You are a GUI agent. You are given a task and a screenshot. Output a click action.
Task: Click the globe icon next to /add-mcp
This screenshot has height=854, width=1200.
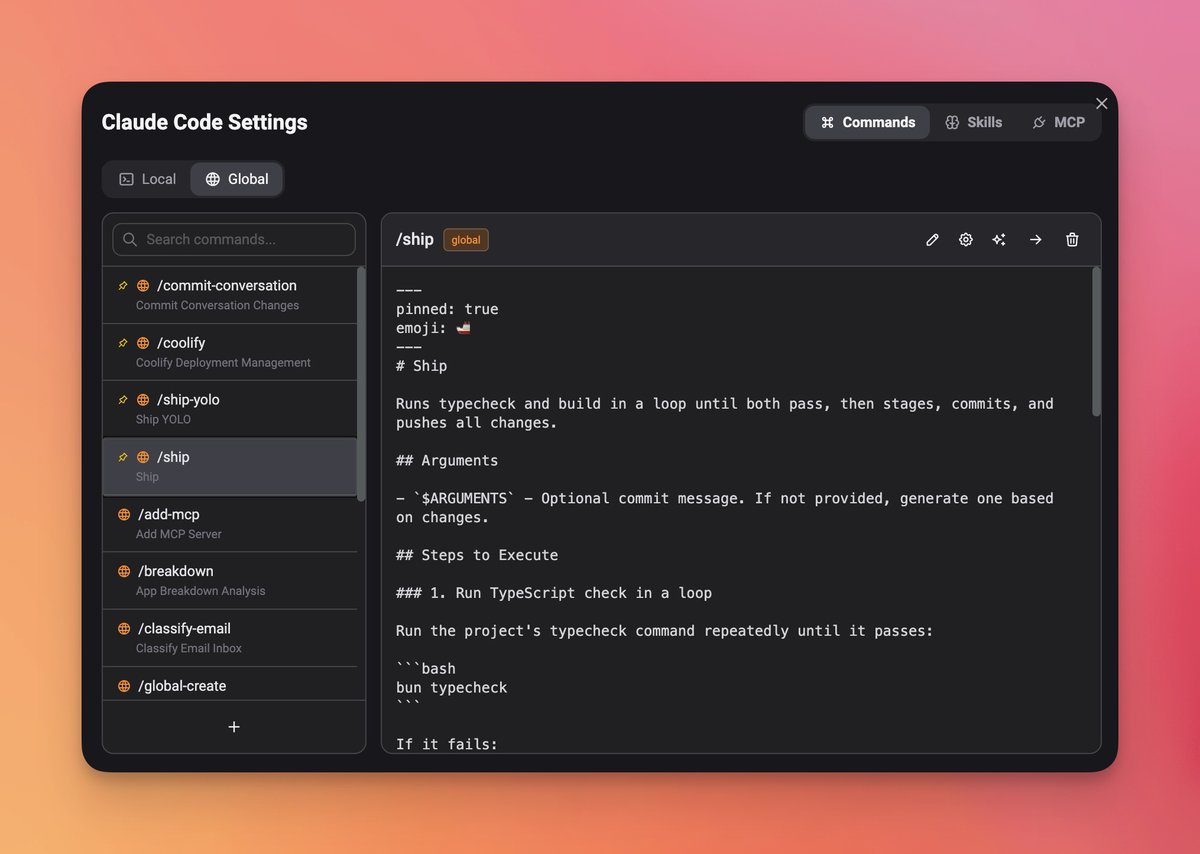point(124,514)
